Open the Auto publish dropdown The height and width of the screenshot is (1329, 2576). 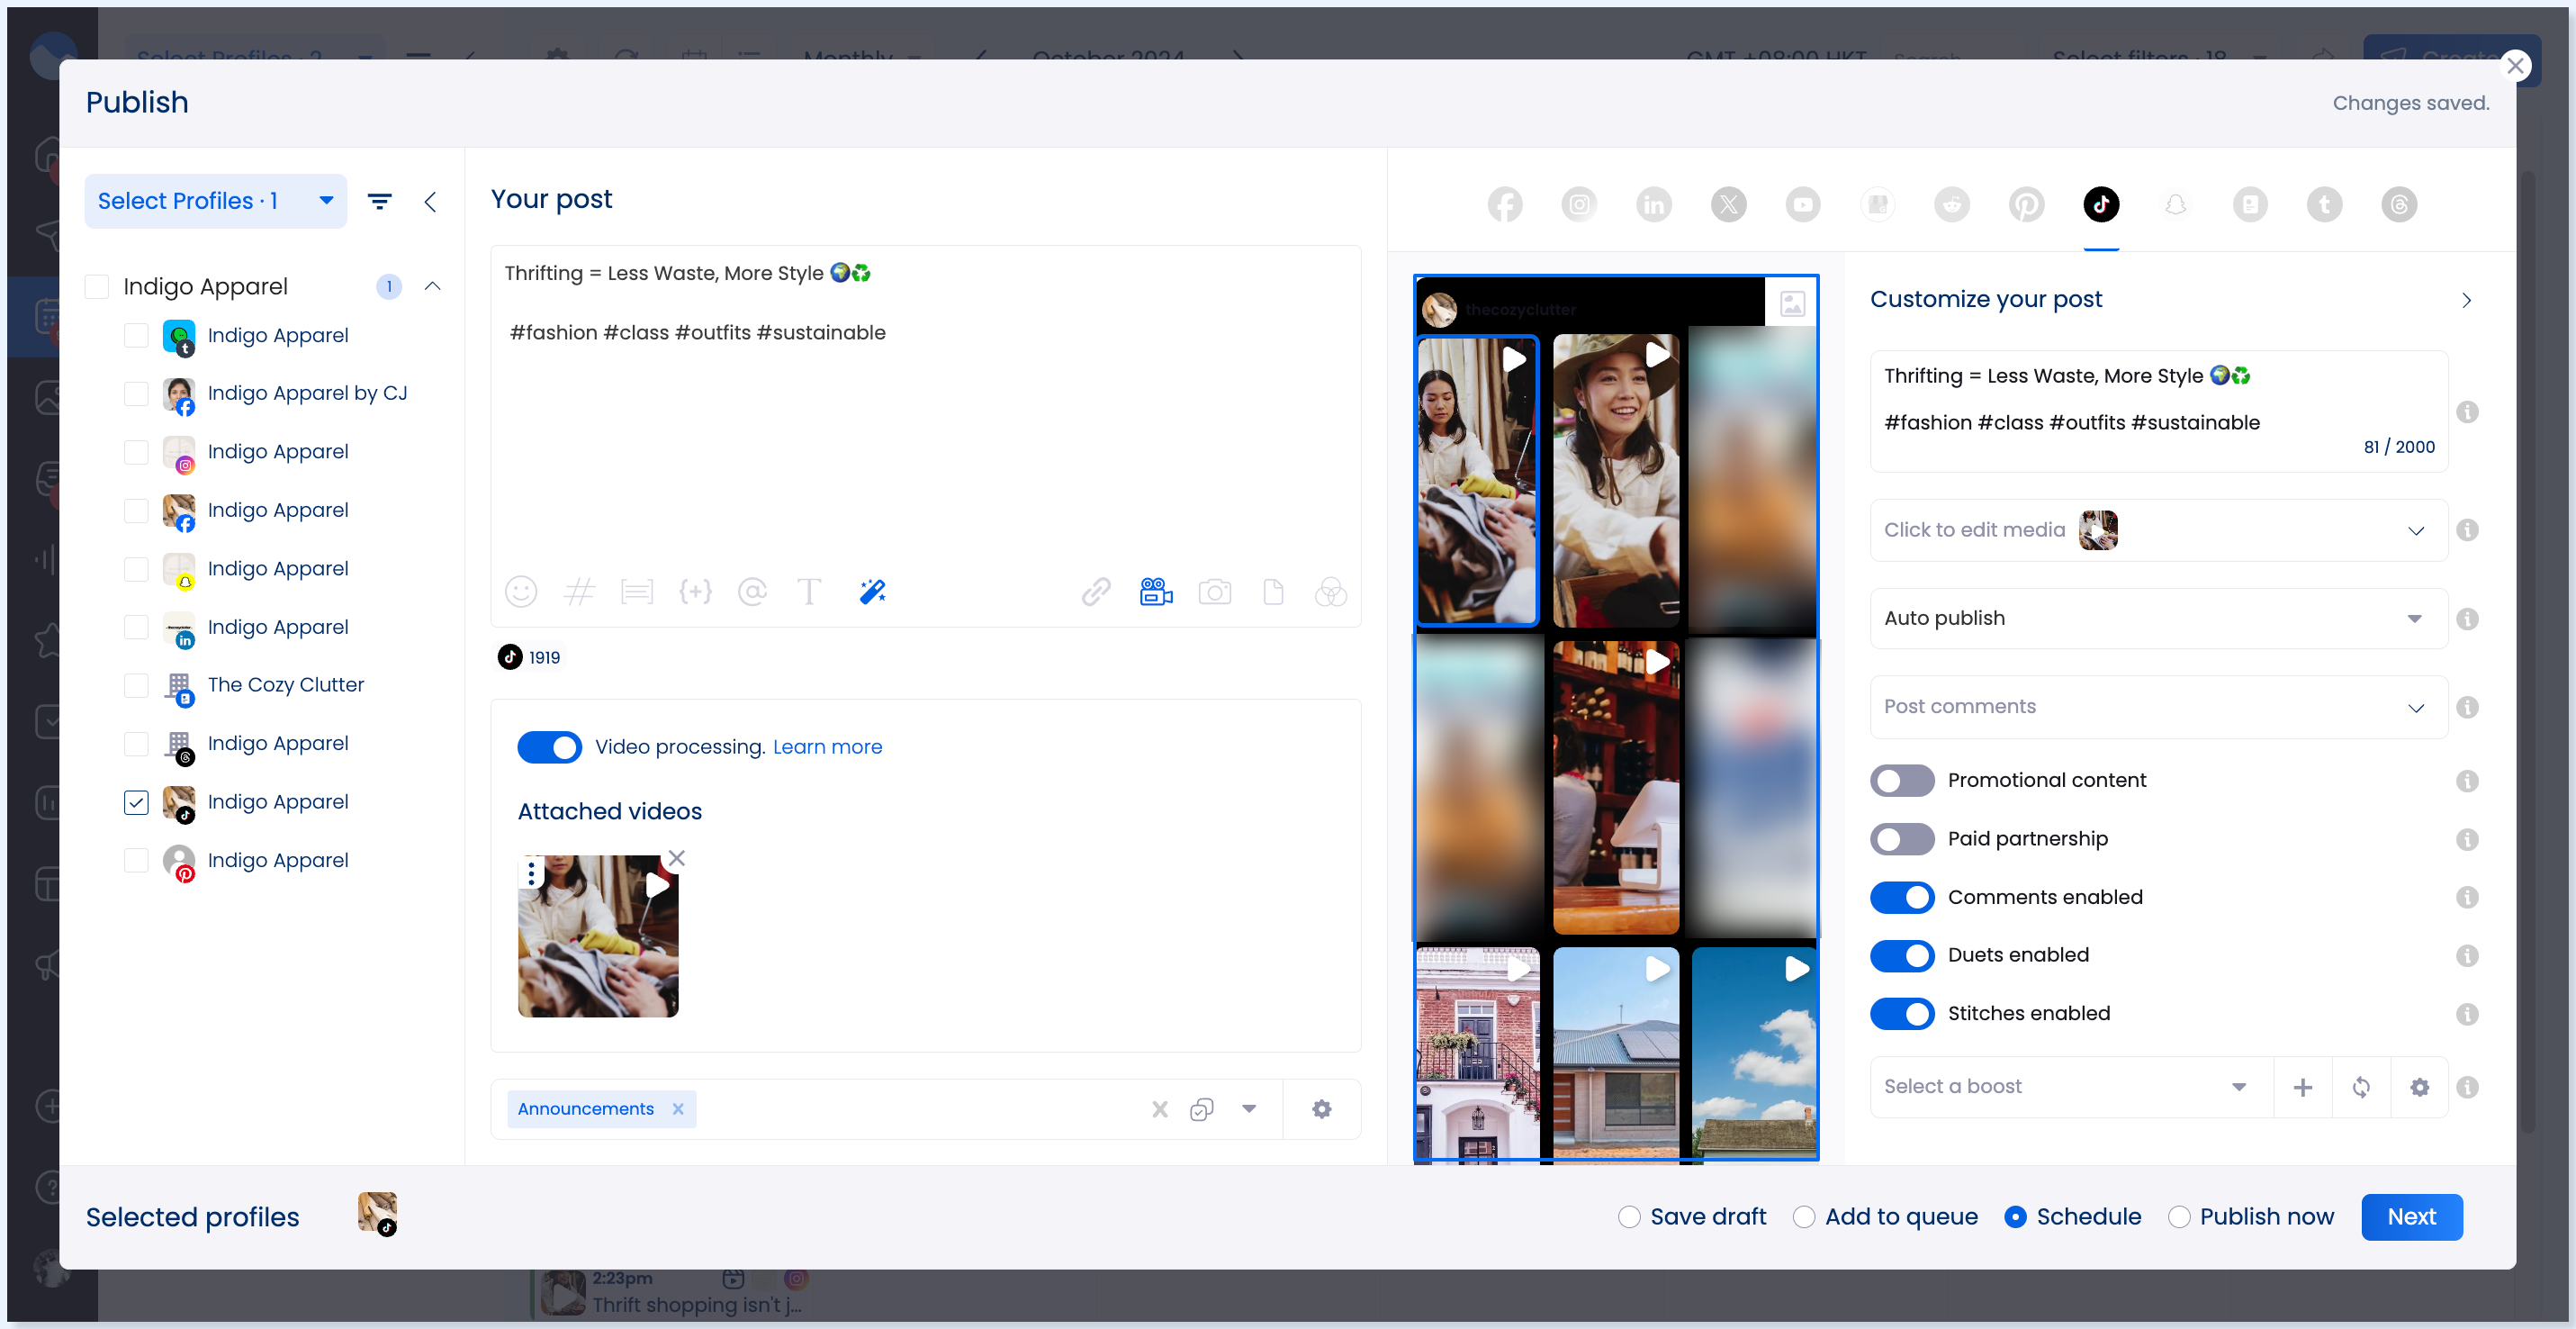pos(2158,618)
